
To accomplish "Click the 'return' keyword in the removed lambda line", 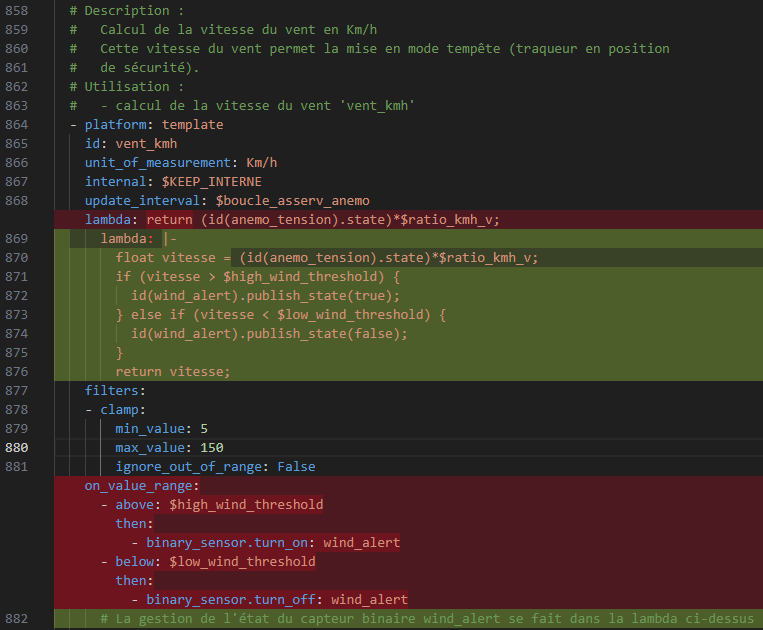I will pyautogui.click(x=169, y=219).
